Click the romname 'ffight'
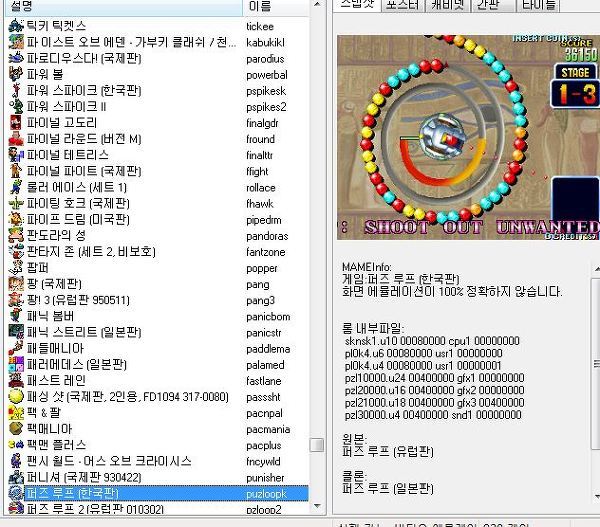The width and height of the screenshot is (600, 527). point(257,171)
